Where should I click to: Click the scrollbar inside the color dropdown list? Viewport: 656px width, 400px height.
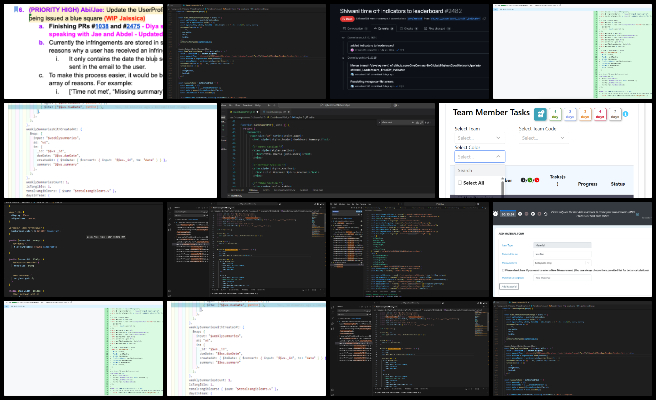tap(502, 186)
